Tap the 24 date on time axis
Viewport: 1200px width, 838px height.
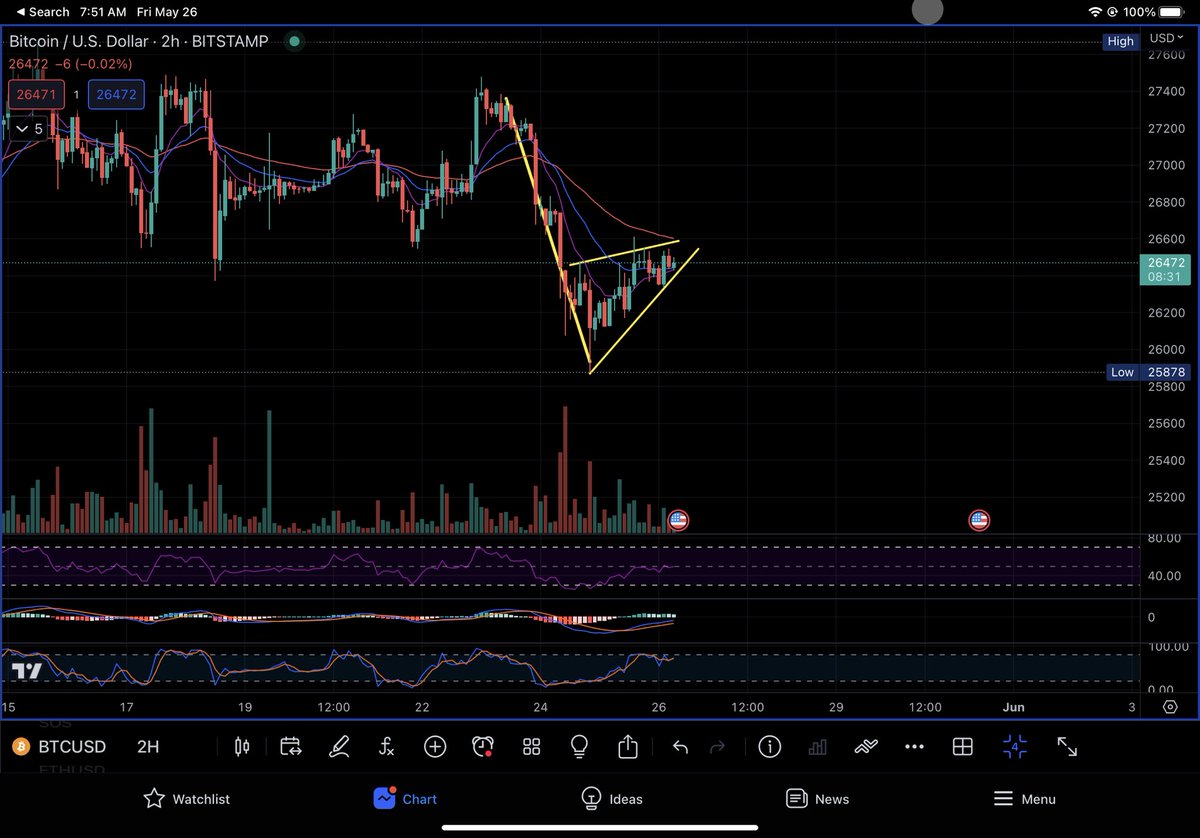pos(541,707)
